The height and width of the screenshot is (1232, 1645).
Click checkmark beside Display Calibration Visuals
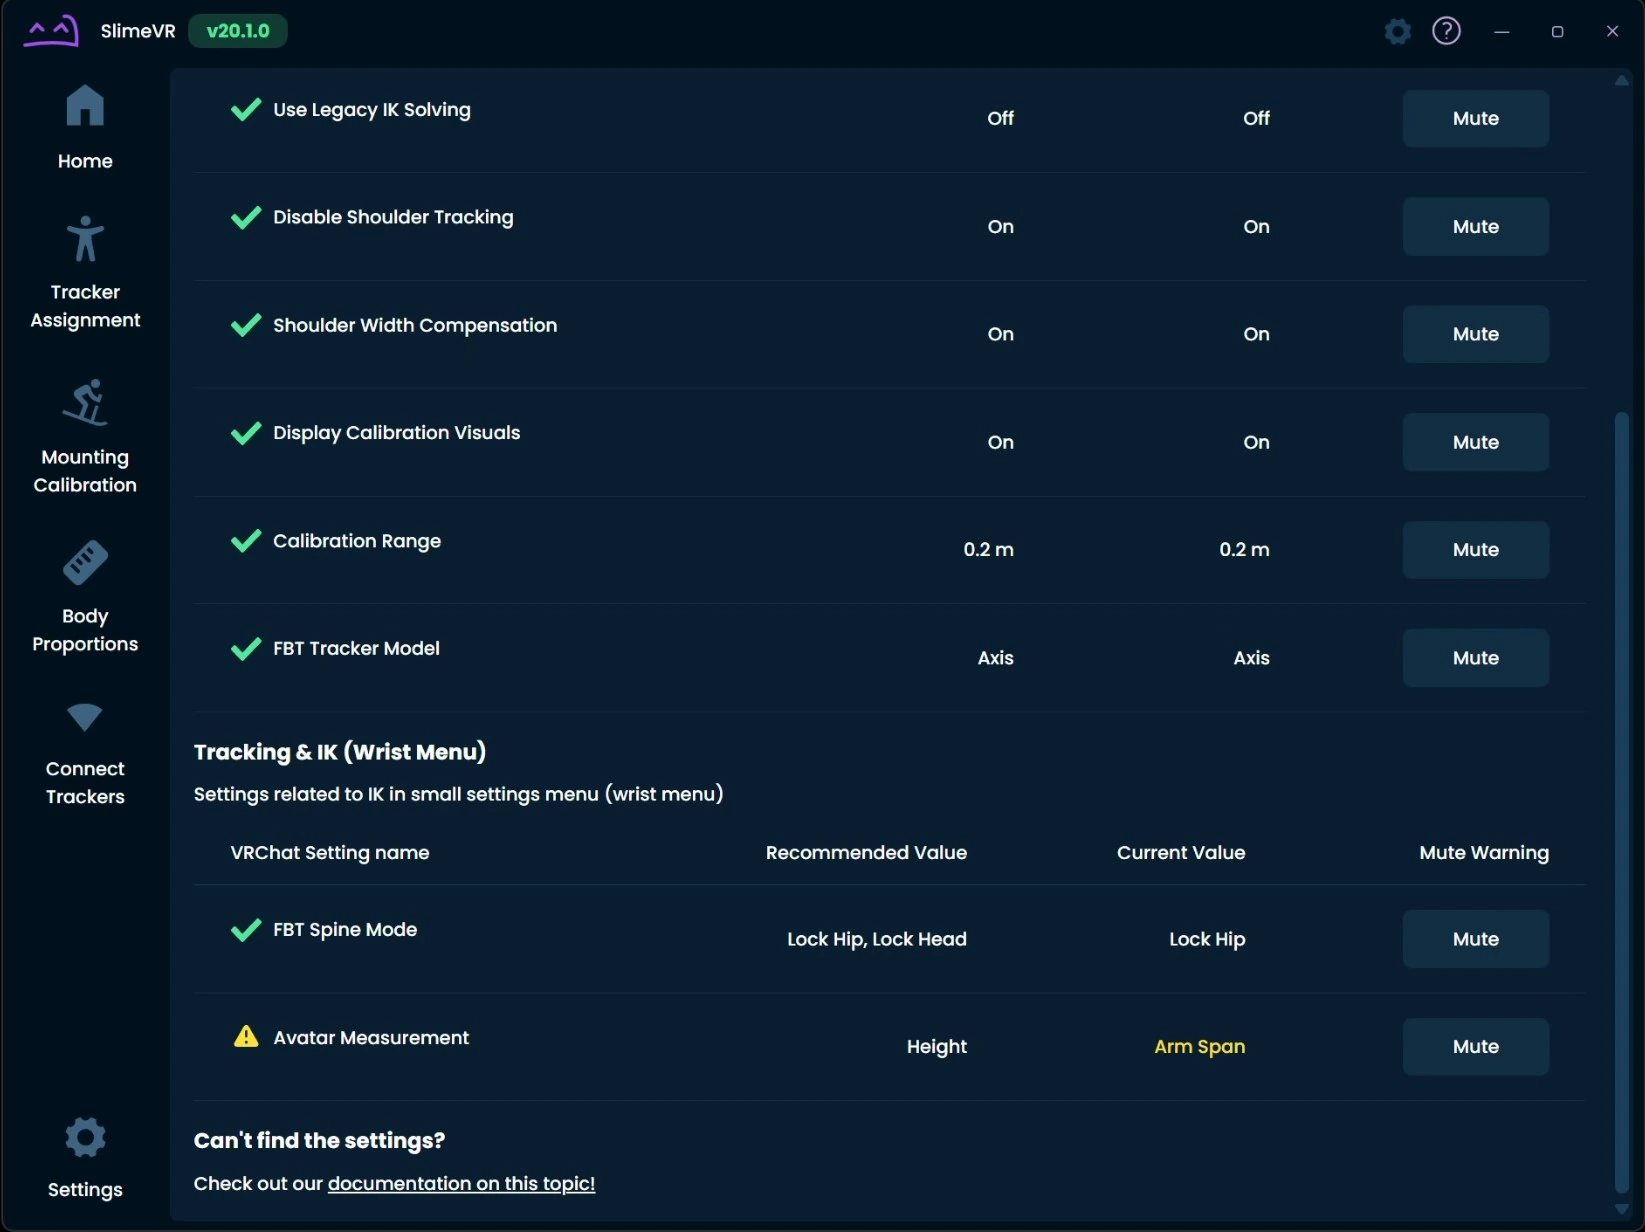pos(246,433)
